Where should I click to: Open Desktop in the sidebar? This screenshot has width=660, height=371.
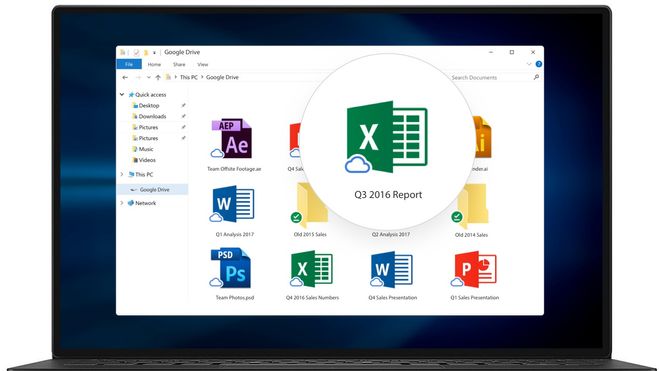[x=146, y=106]
